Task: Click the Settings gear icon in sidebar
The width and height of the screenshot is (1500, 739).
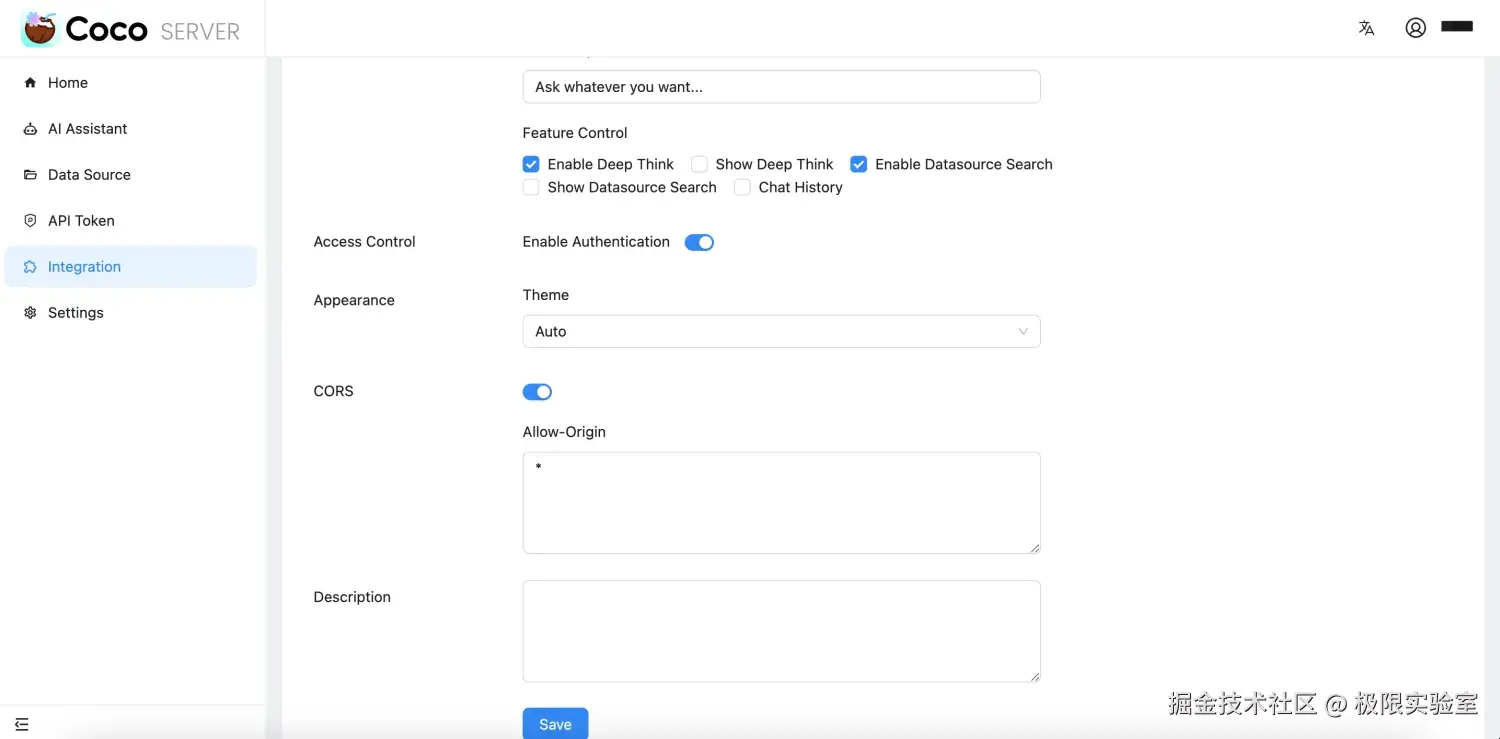Action: coord(30,313)
